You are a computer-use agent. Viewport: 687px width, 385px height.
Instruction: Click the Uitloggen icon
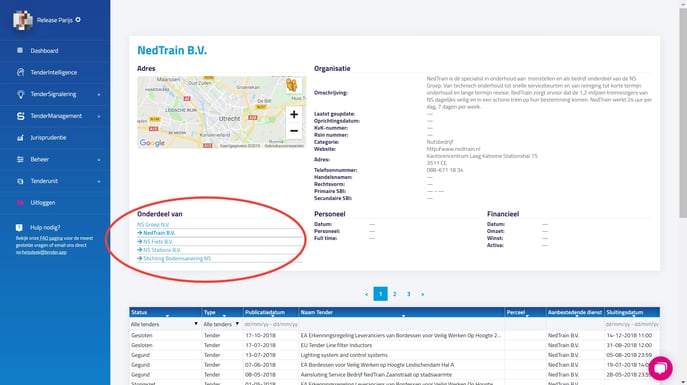click(x=20, y=203)
